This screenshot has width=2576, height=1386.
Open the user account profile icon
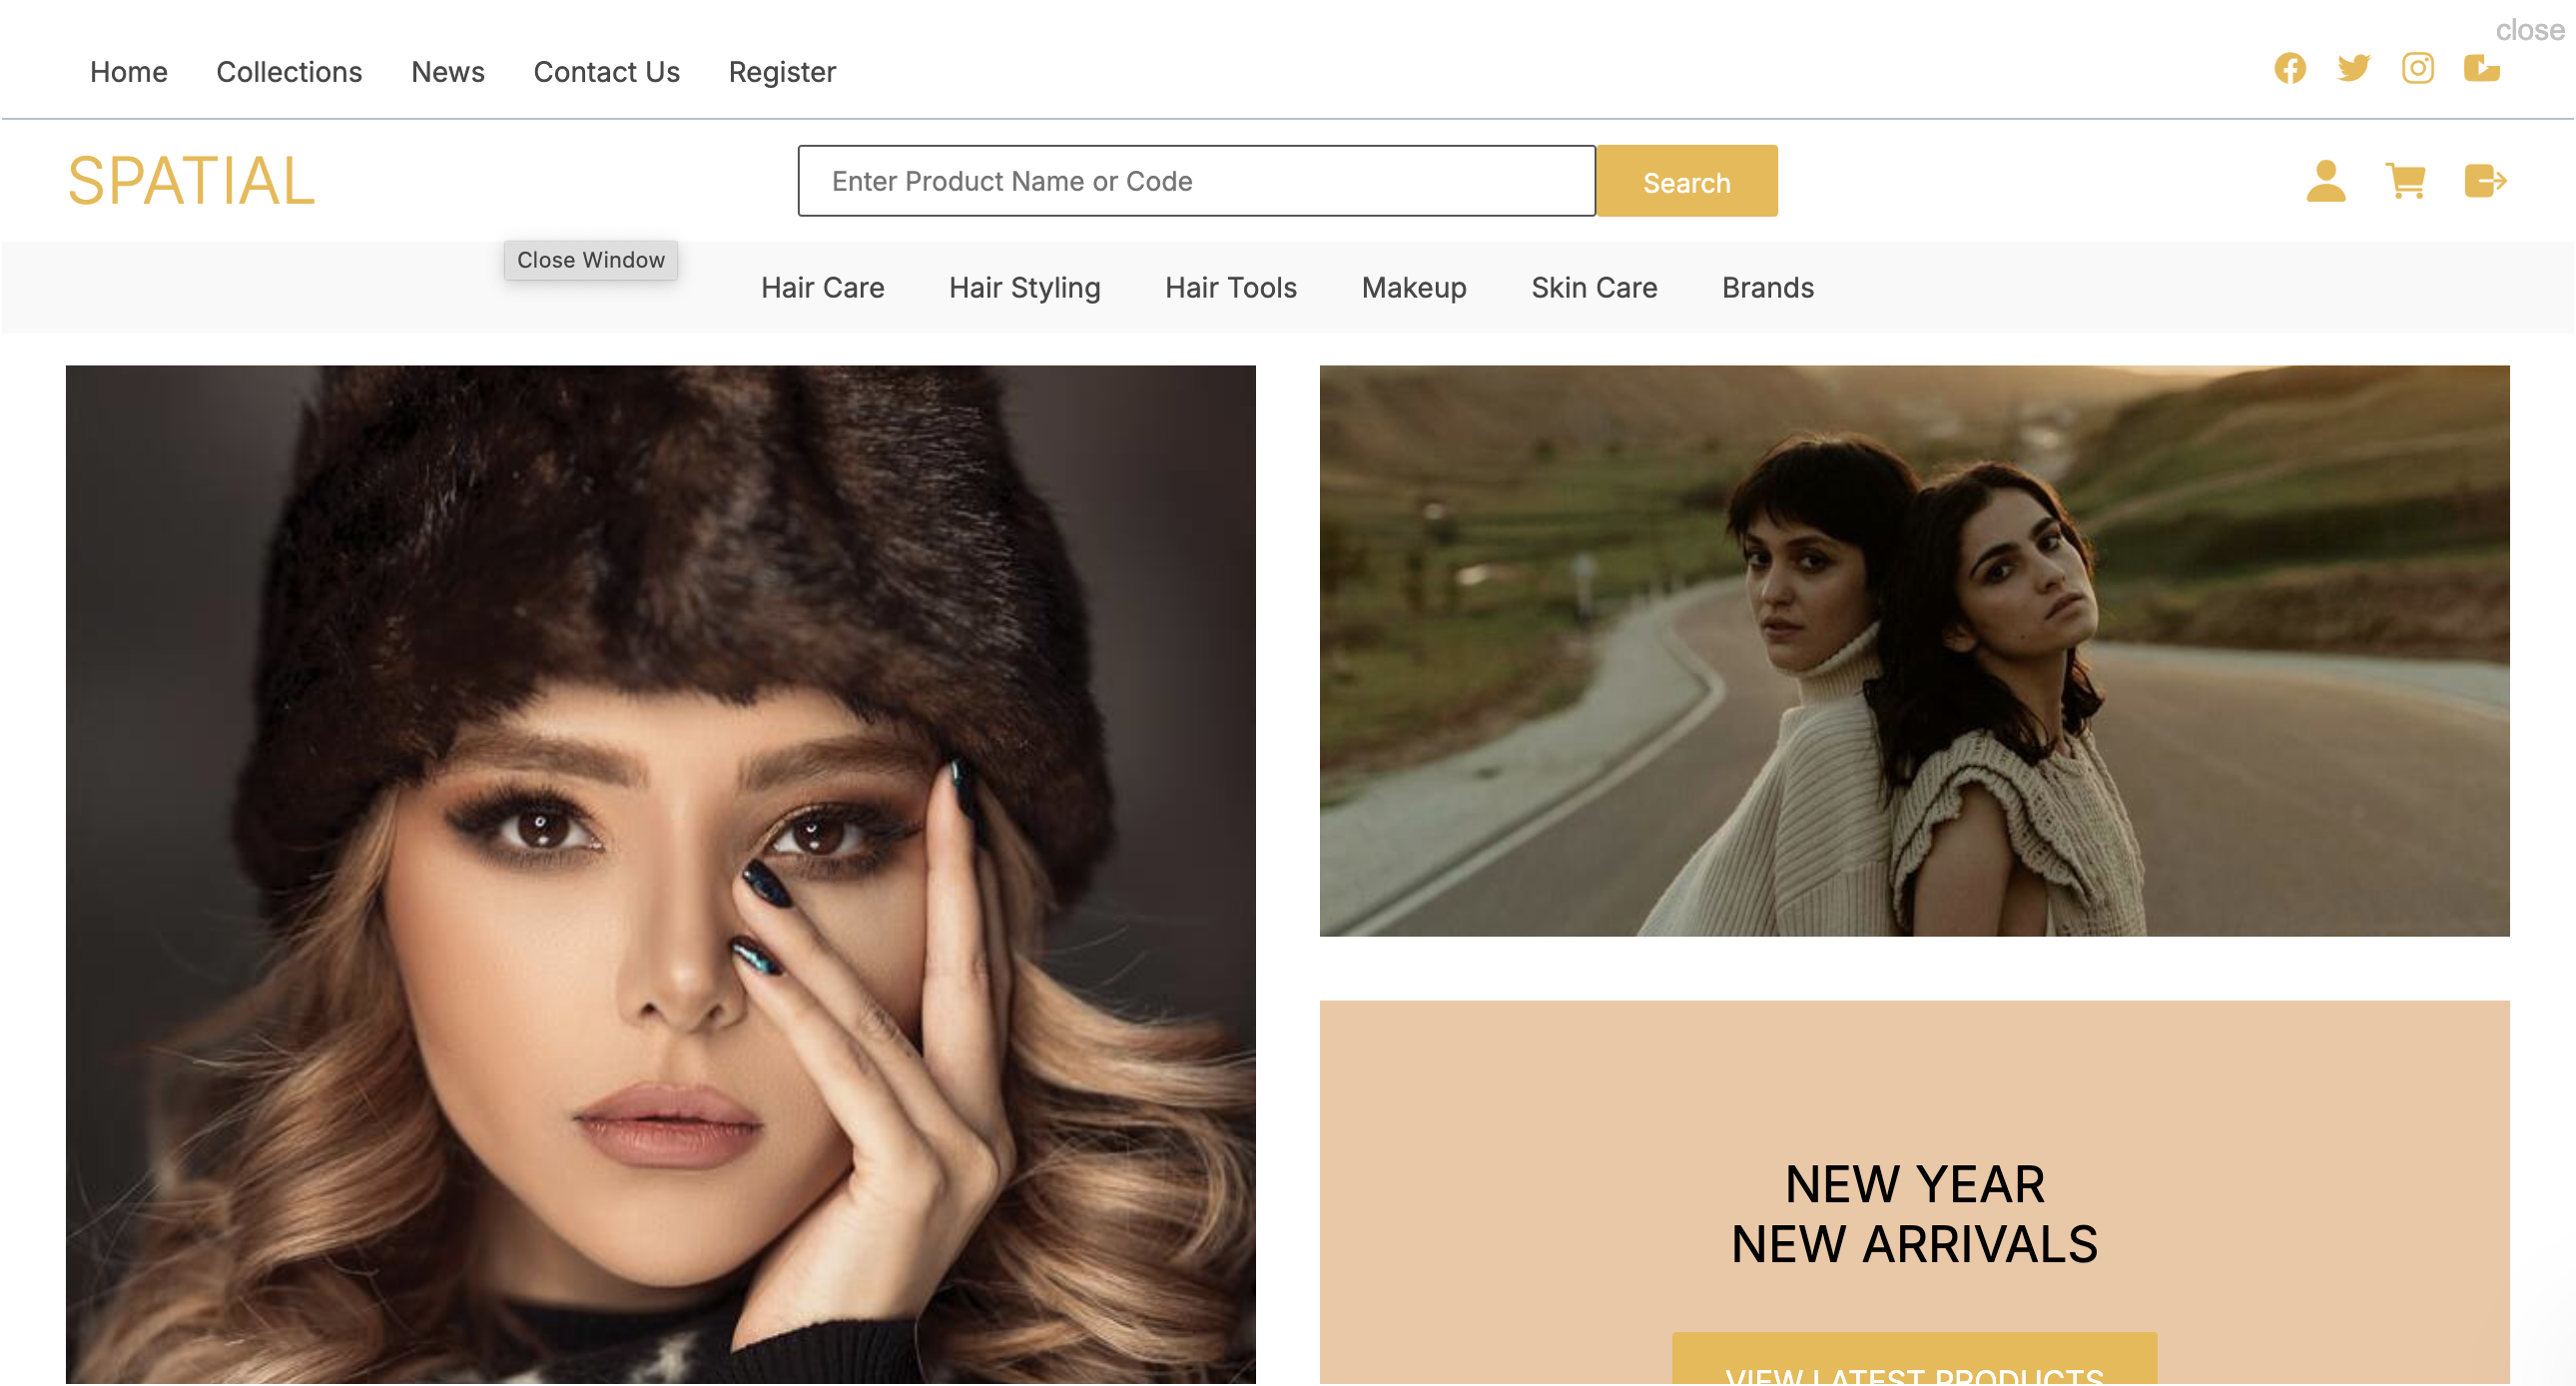pyautogui.click(x=2325, y=181)
